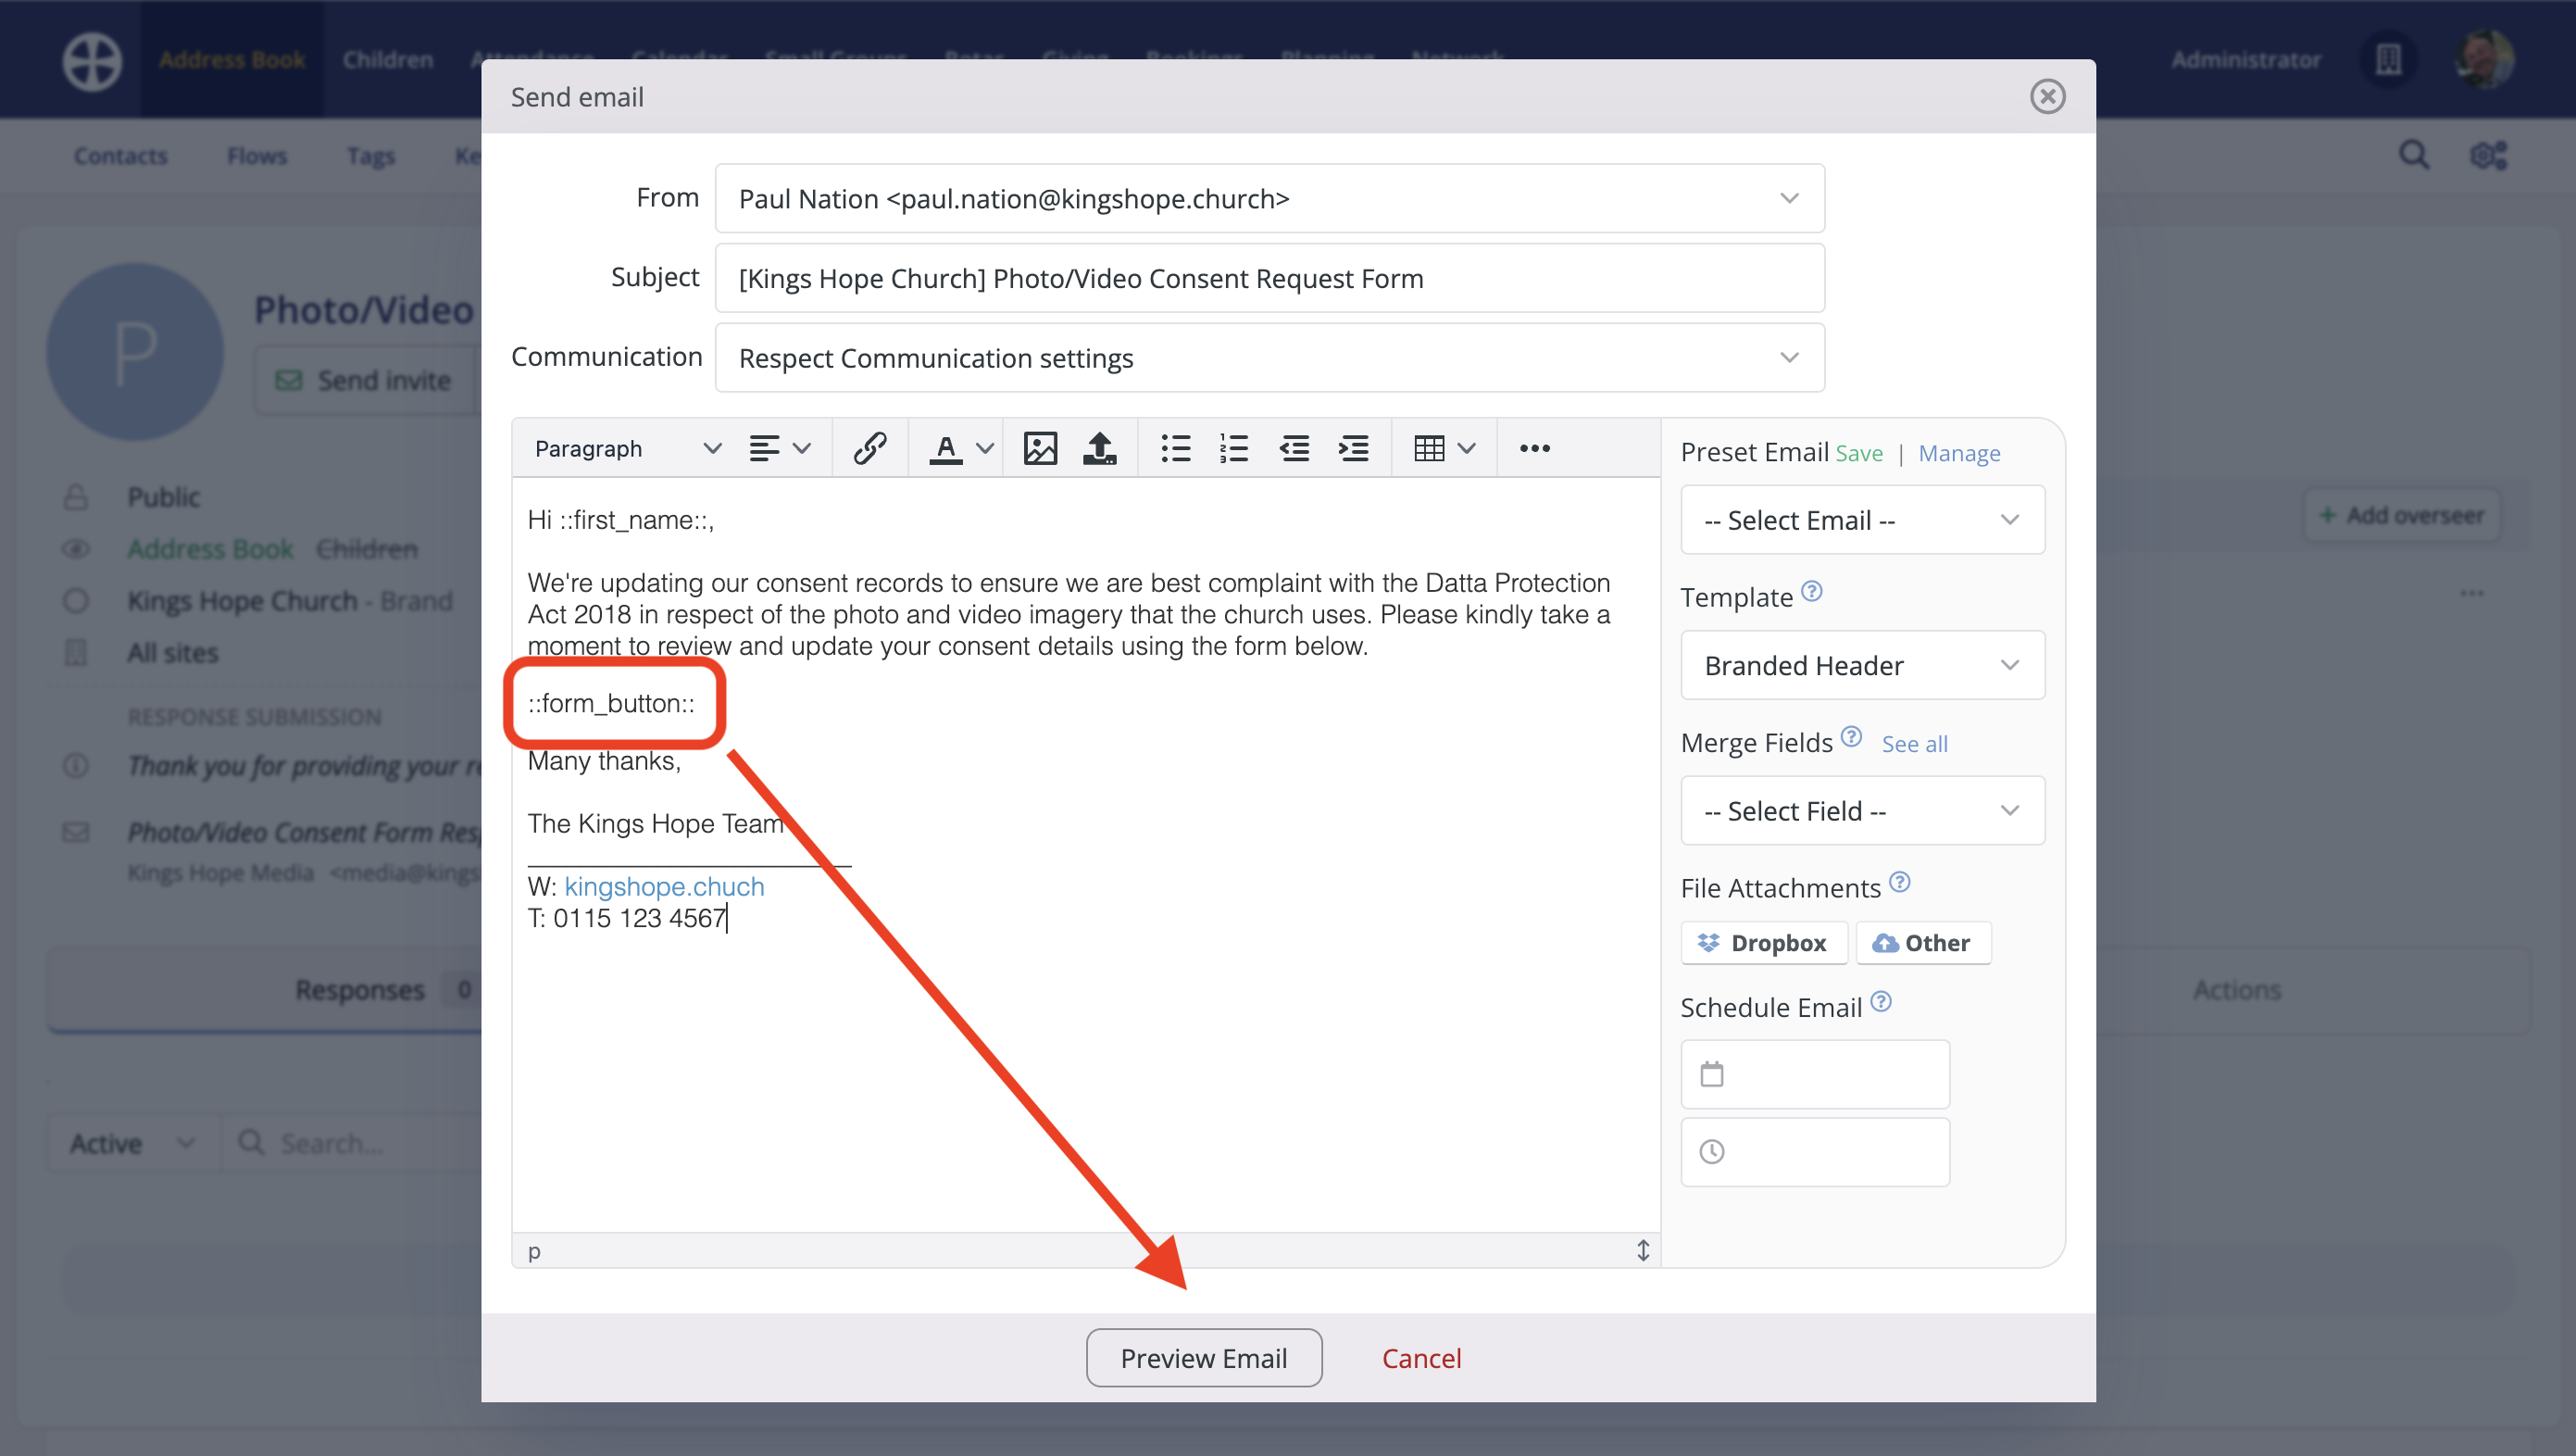Click the schedule date input field

click(x=1814, y=1074)
